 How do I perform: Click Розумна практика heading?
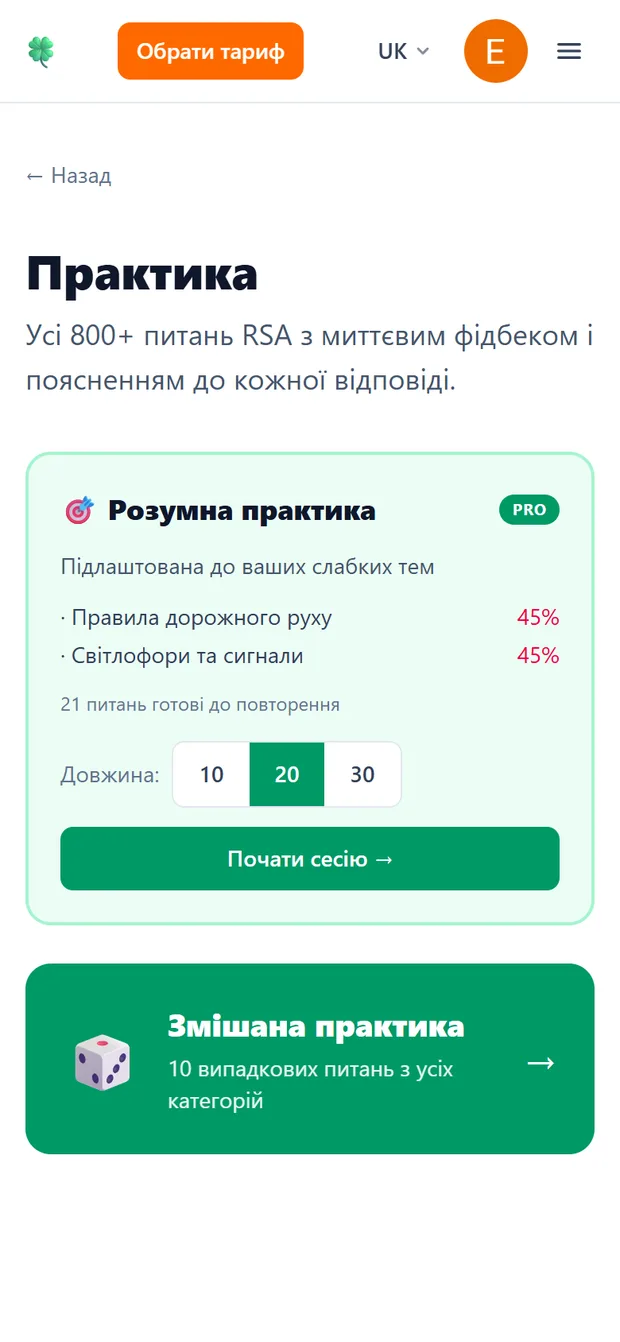click(242, 511)
